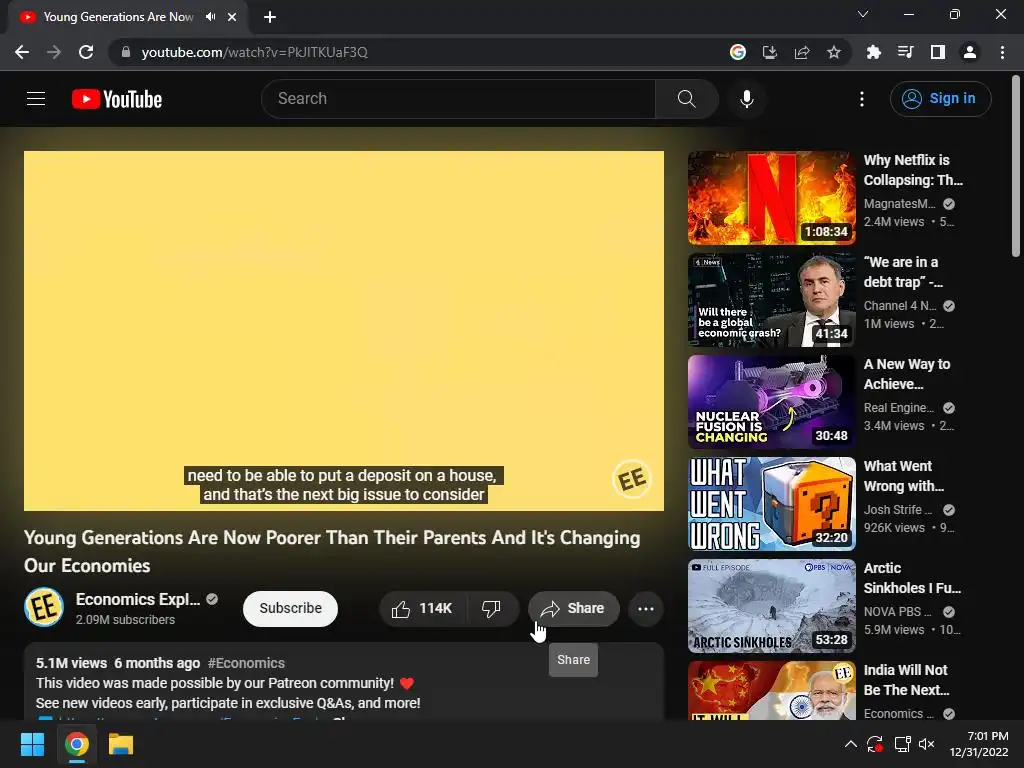1024x768 pixels.
Task: Click EE watermark in video player
Action: tap(632, 479)
